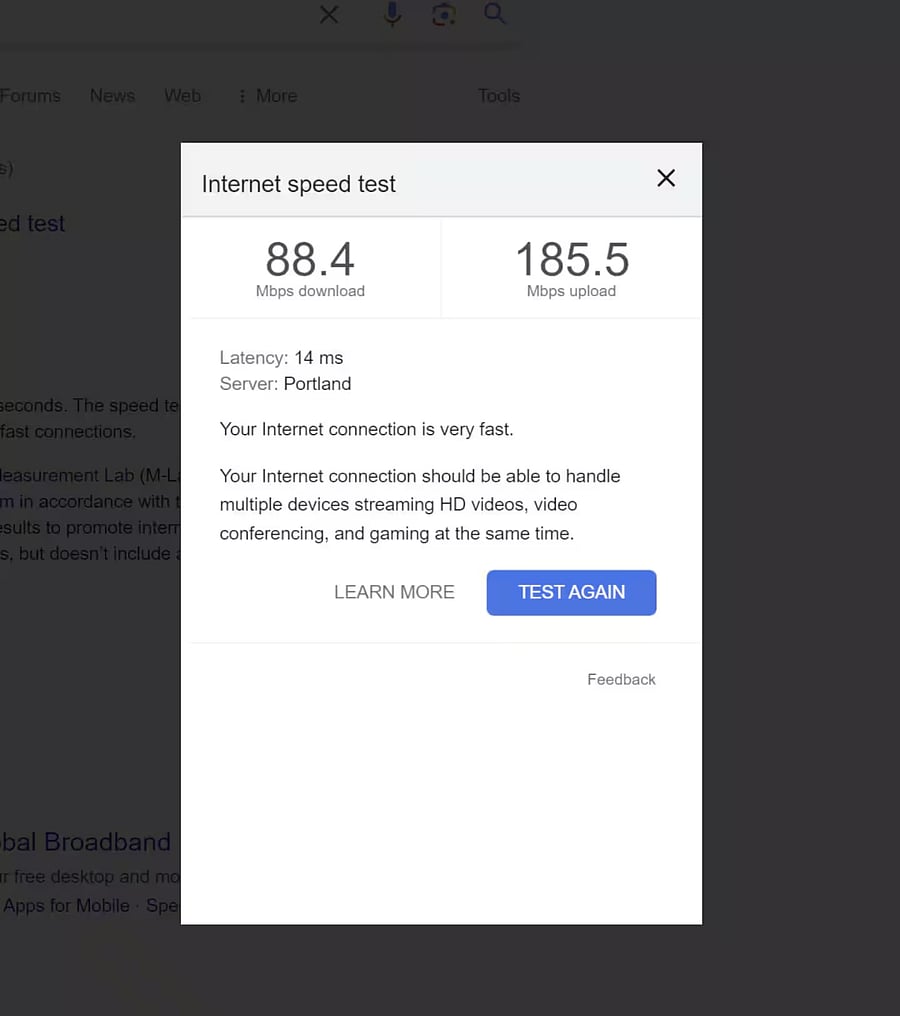Click the TEST AGAIN button

tap(571, 593)
